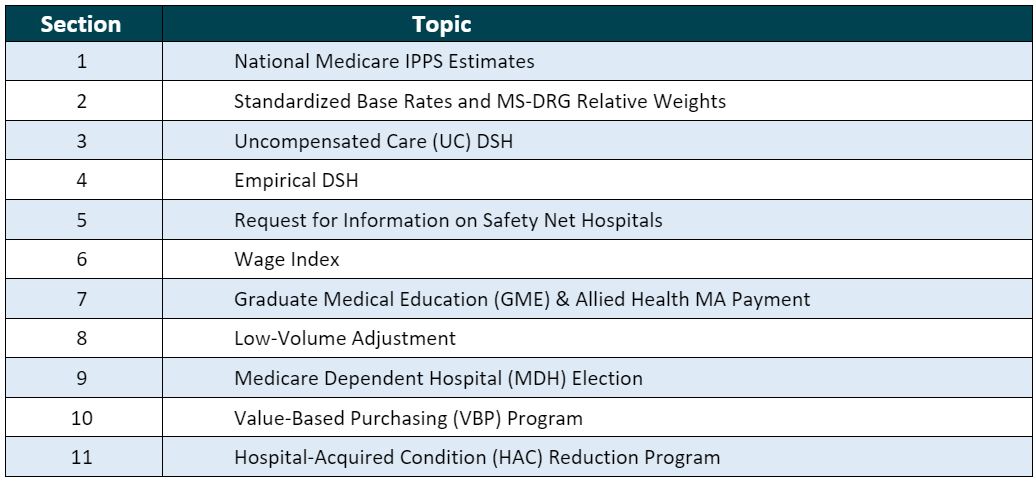1036x482 pixels.
Task: Click the Section column header
Action: point(81,23)
